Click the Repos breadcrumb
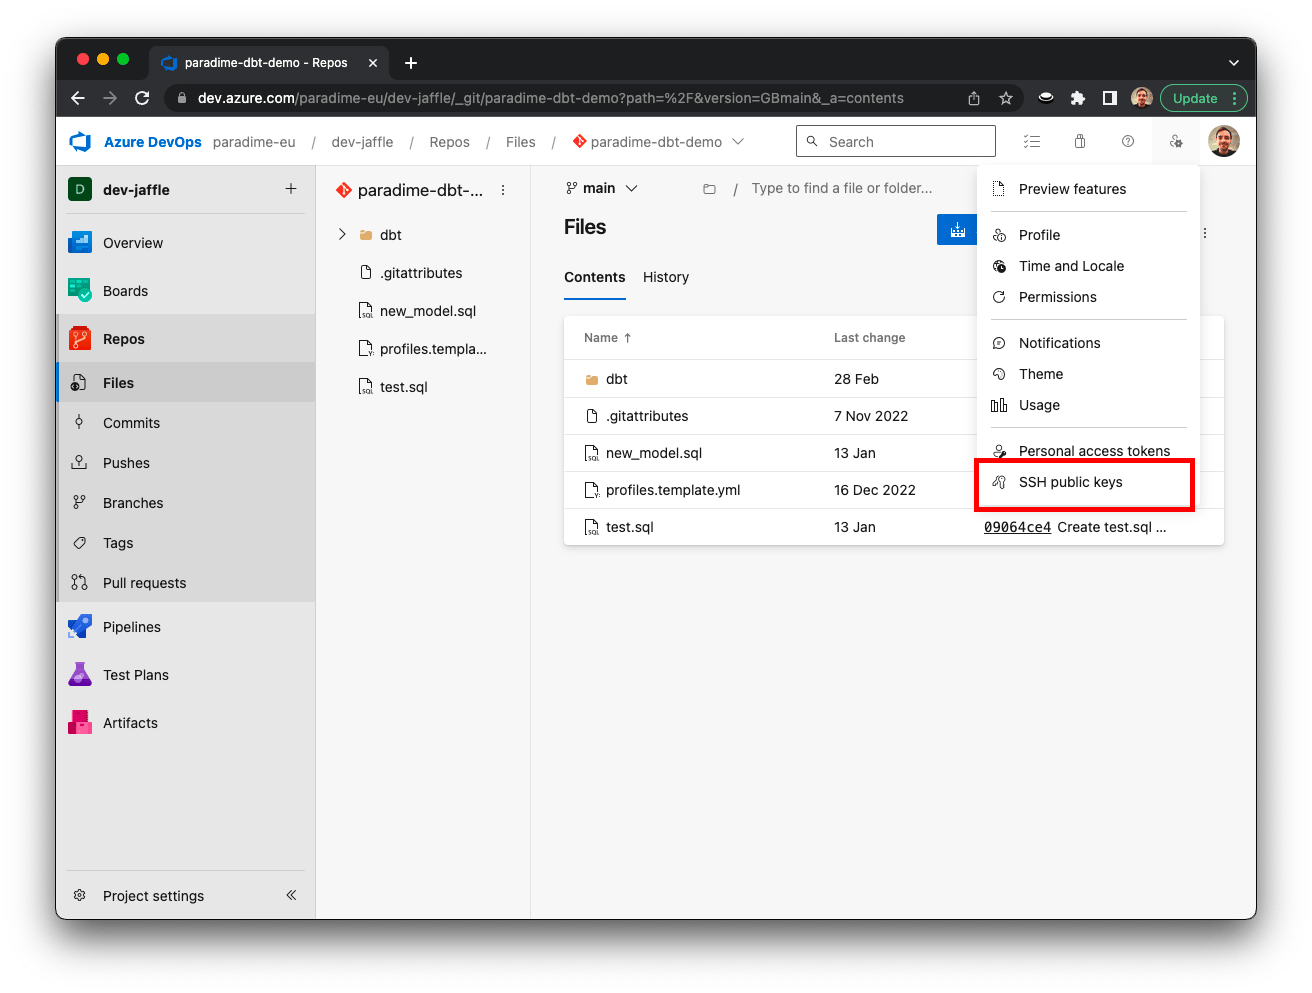Viewport: 1312px width, 993px height. coord(449,142)
